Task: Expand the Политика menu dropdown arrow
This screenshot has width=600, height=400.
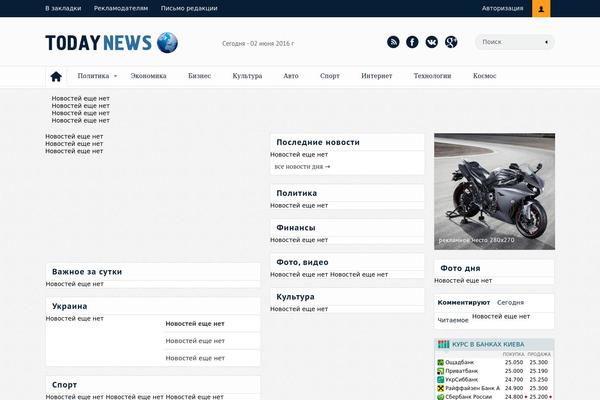Action: point(116,76)
